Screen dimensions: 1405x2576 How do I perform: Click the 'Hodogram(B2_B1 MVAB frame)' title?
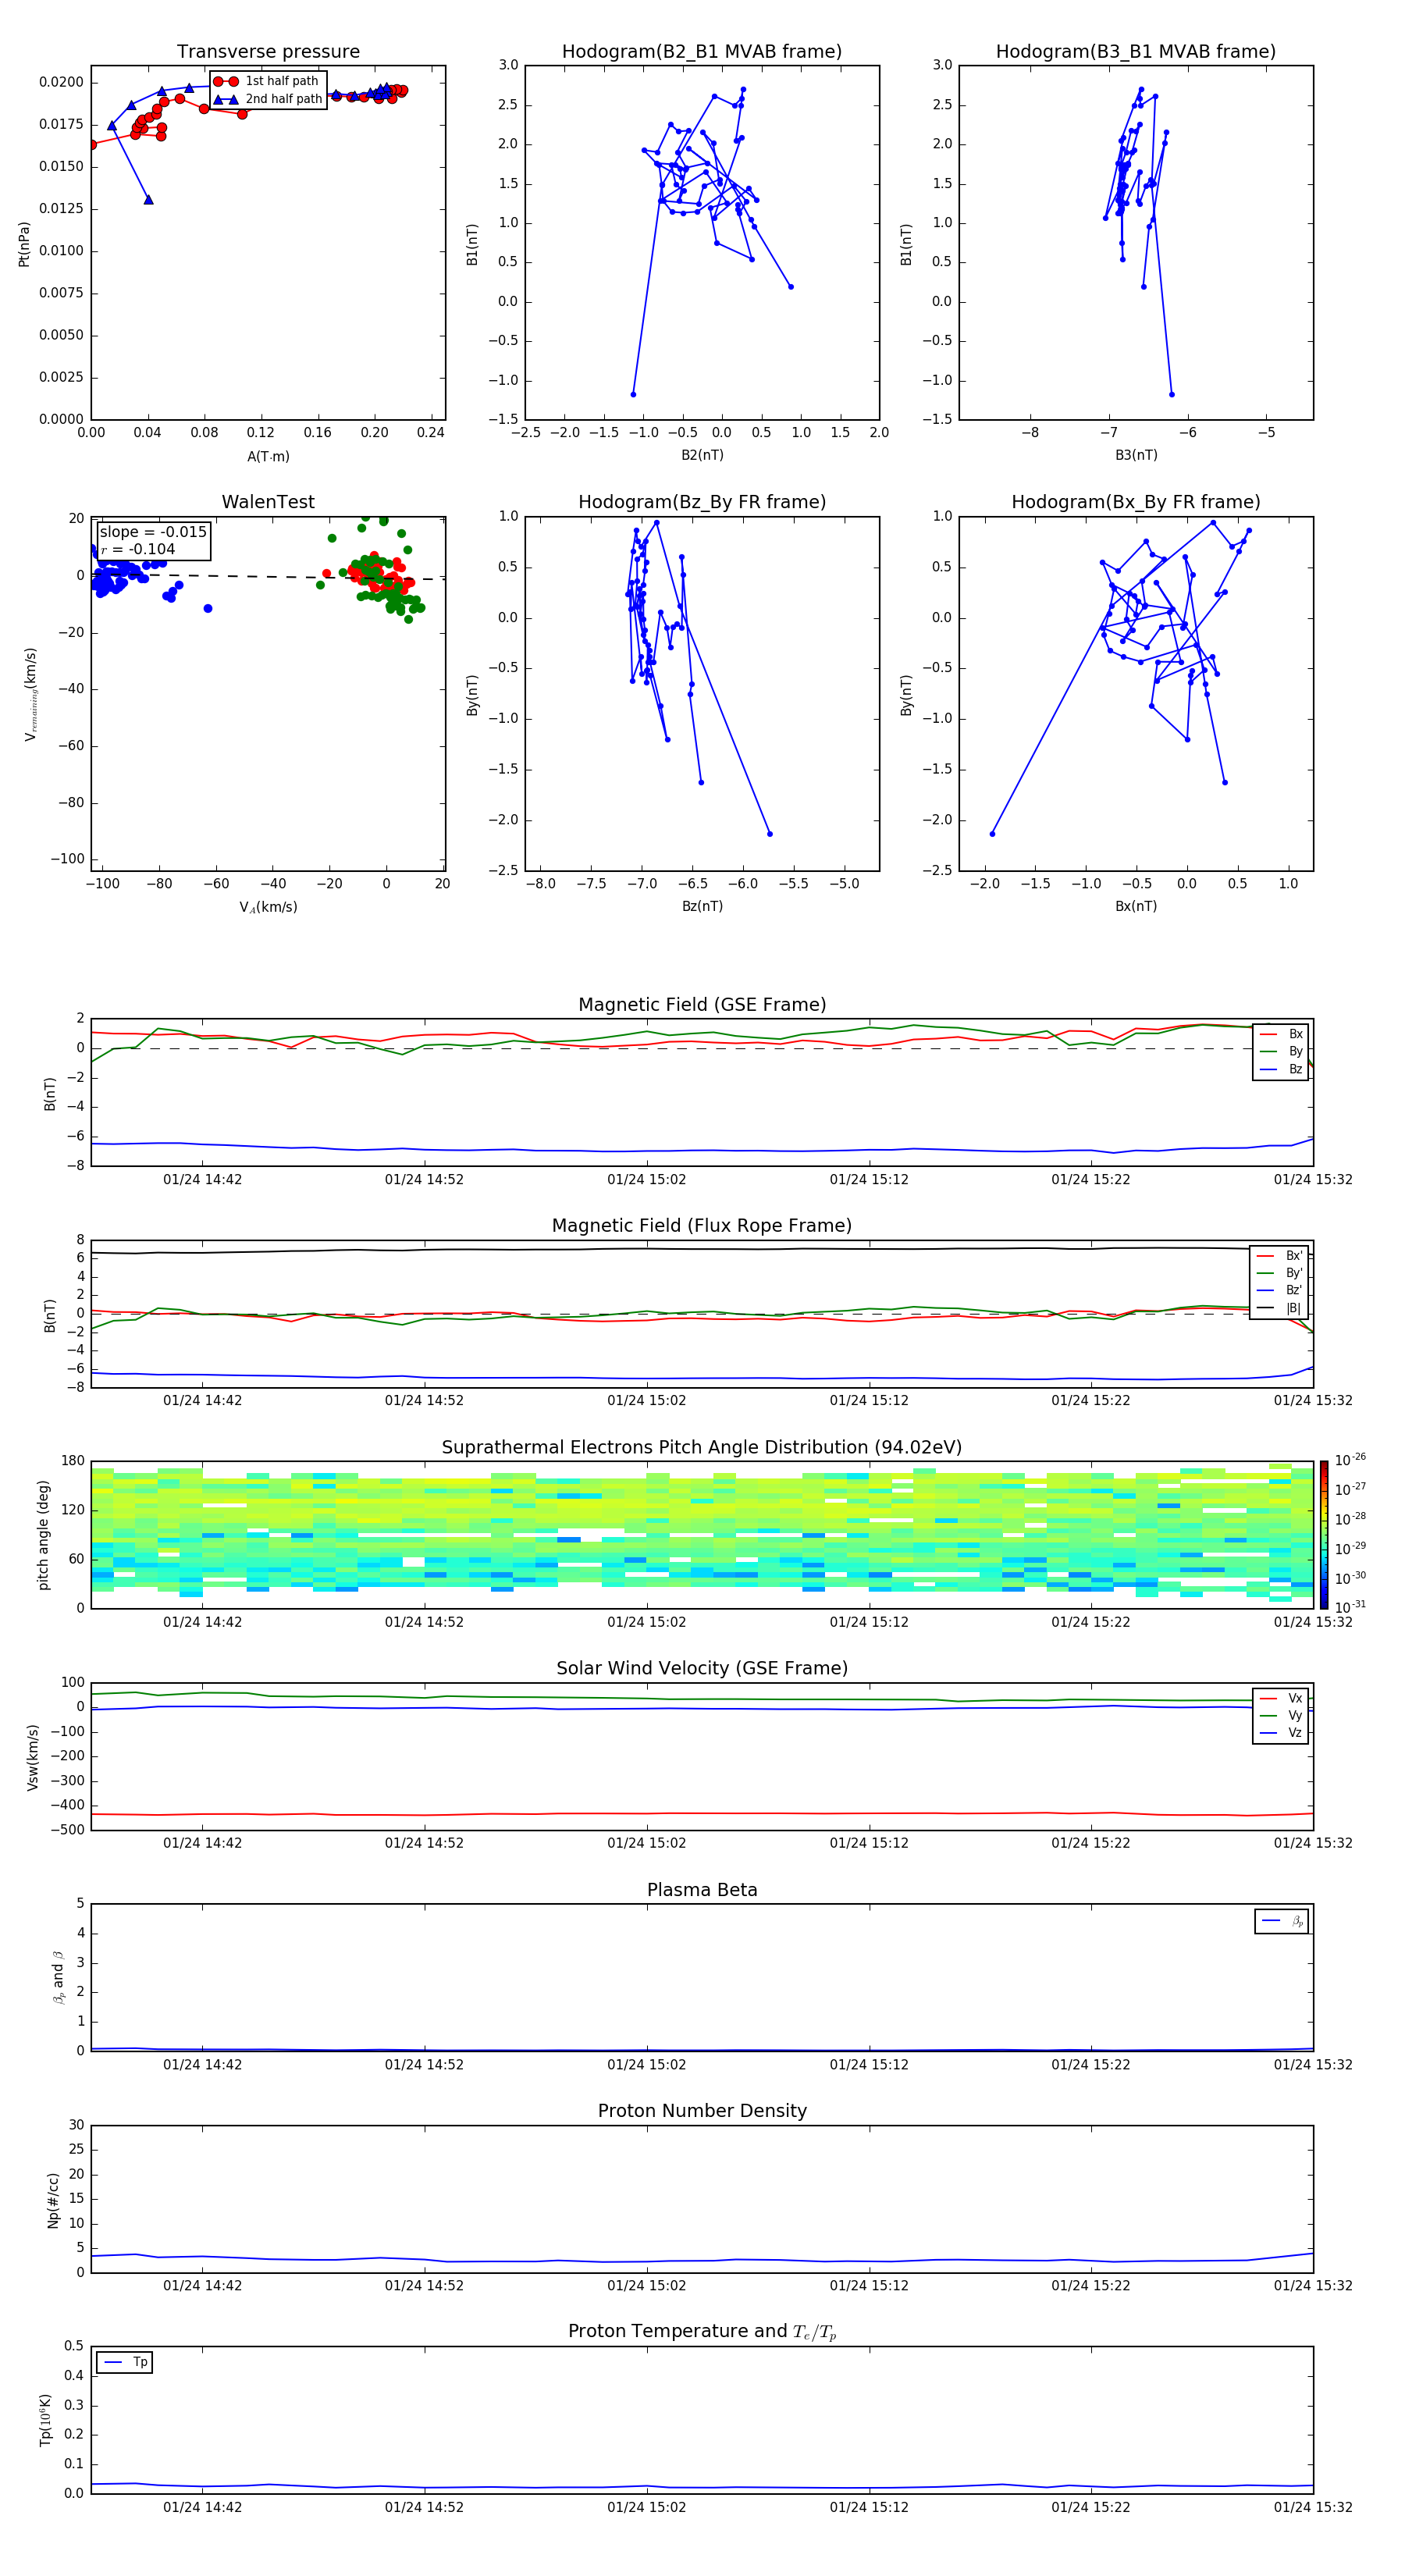pyautogui.click(x=702, y=52)
